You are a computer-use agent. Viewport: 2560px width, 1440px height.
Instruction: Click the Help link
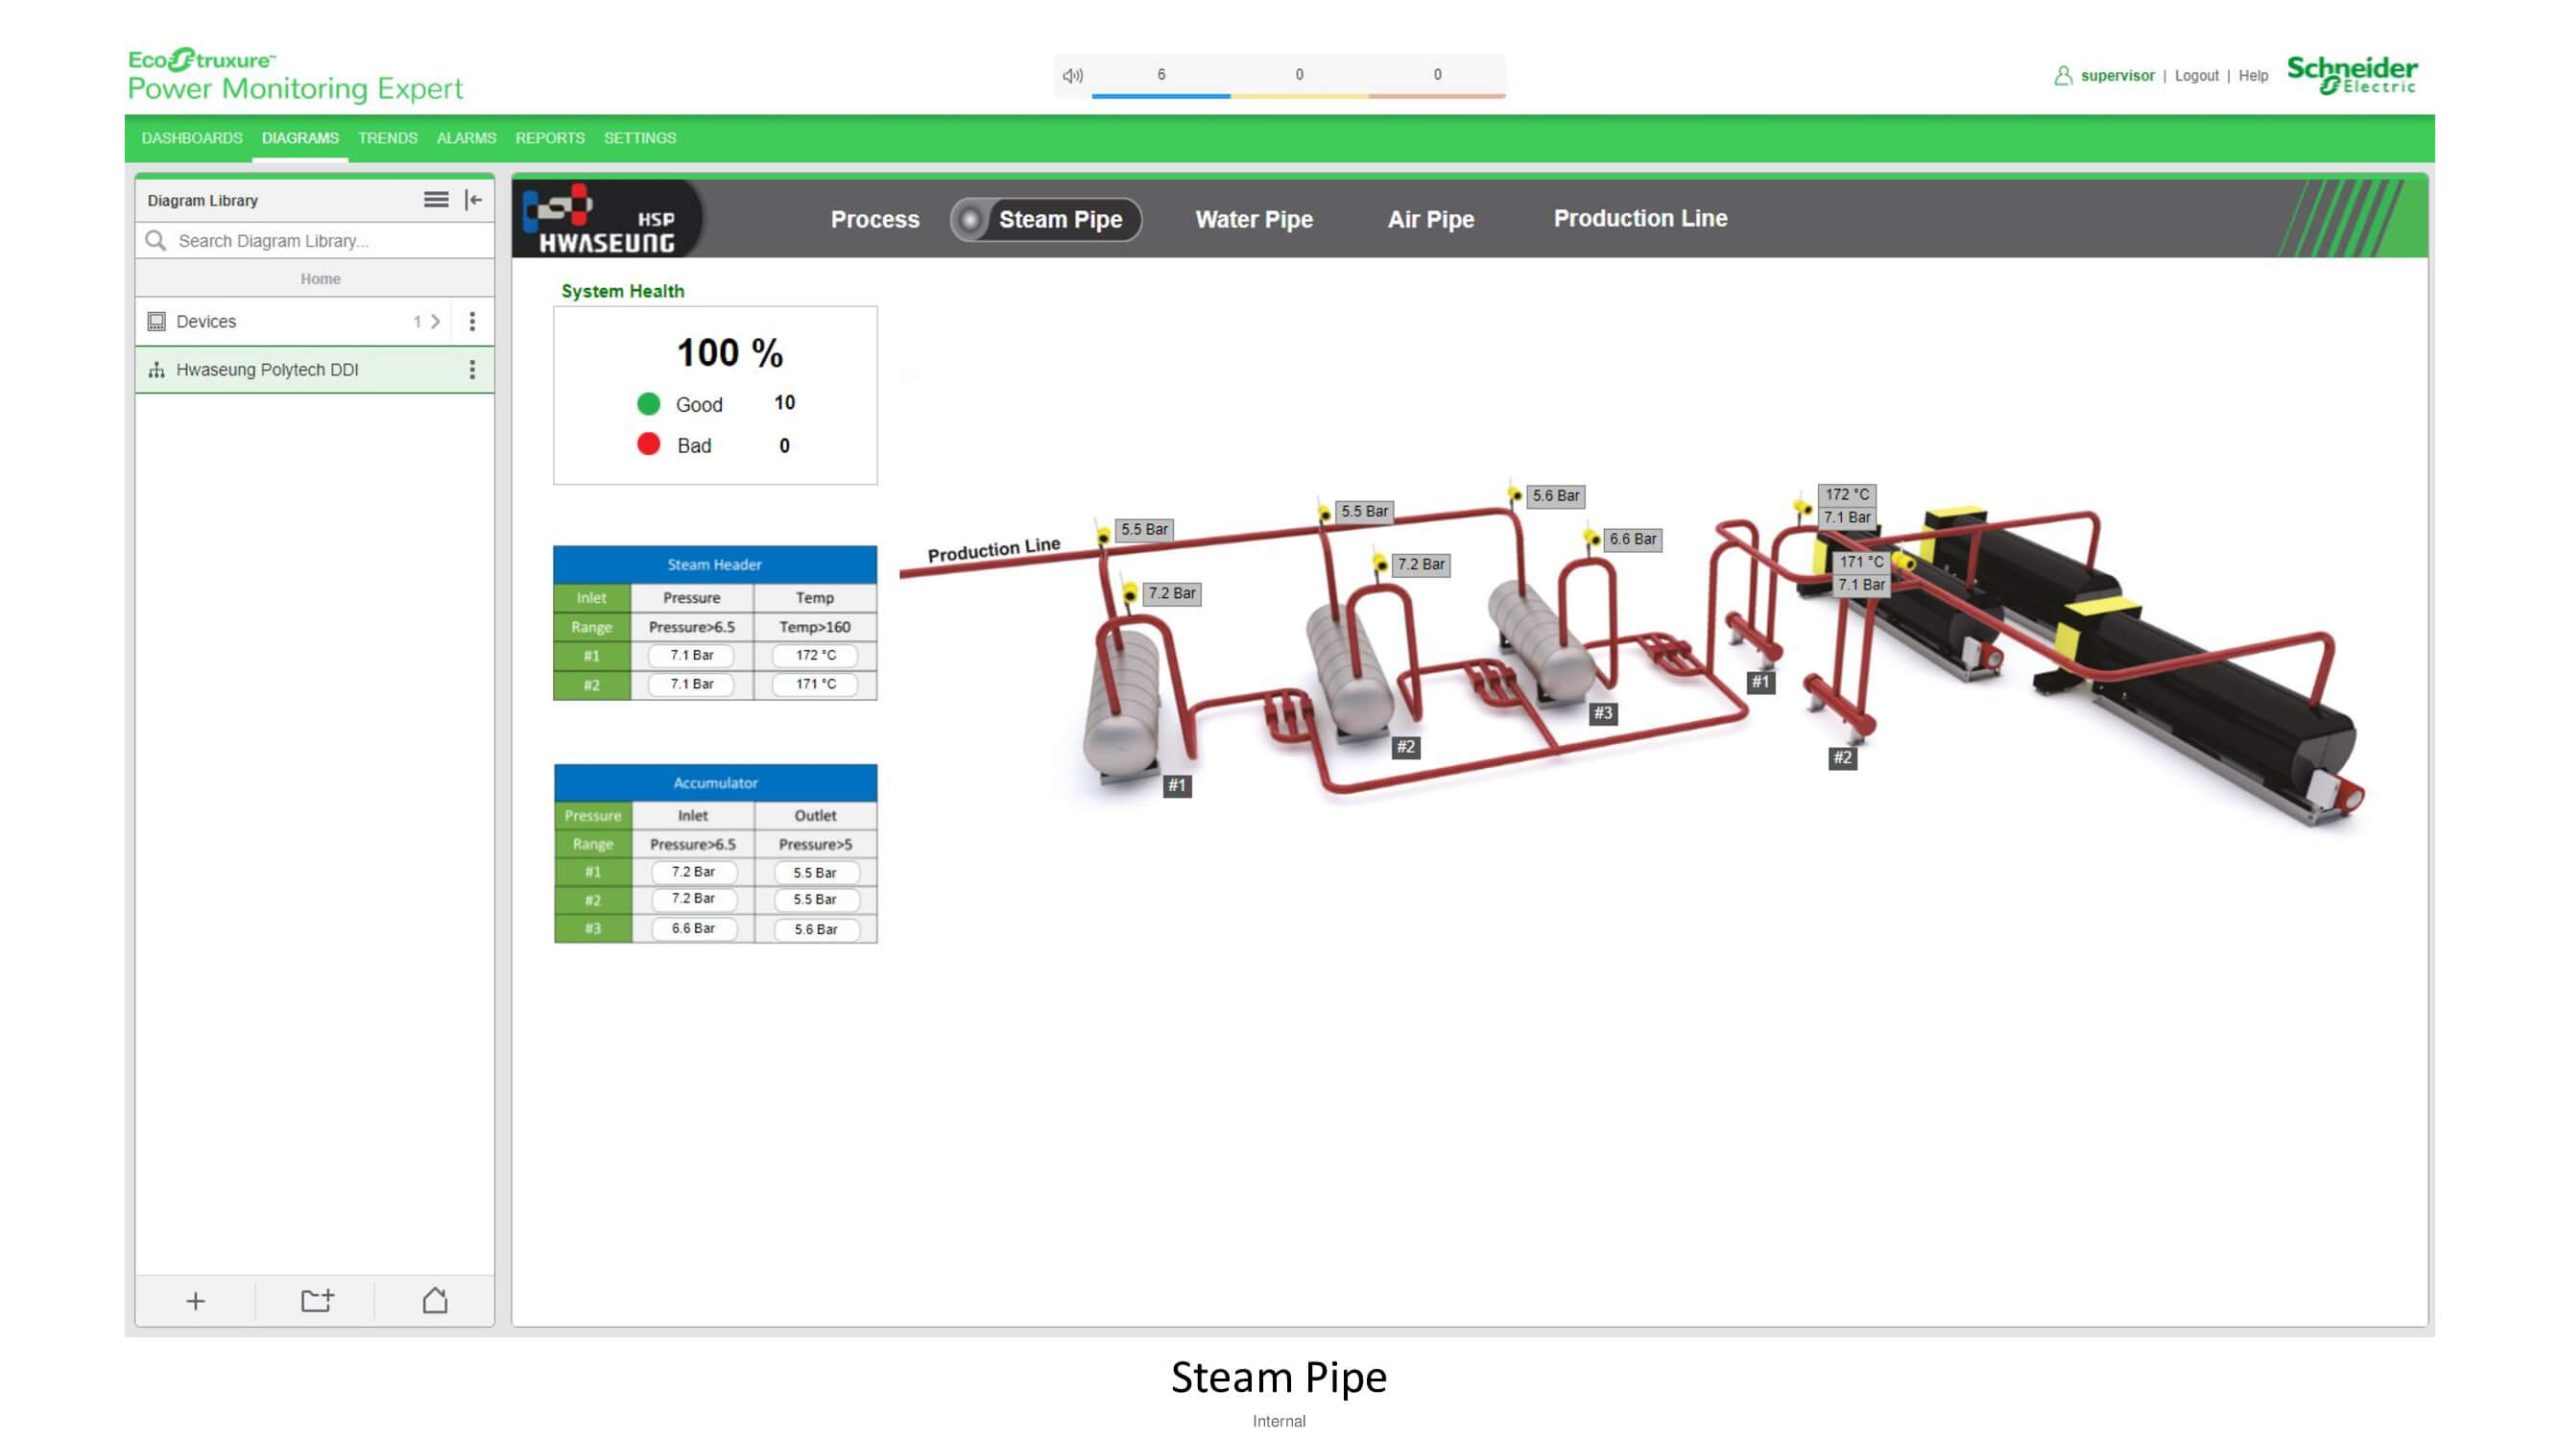click(2252, 76)
